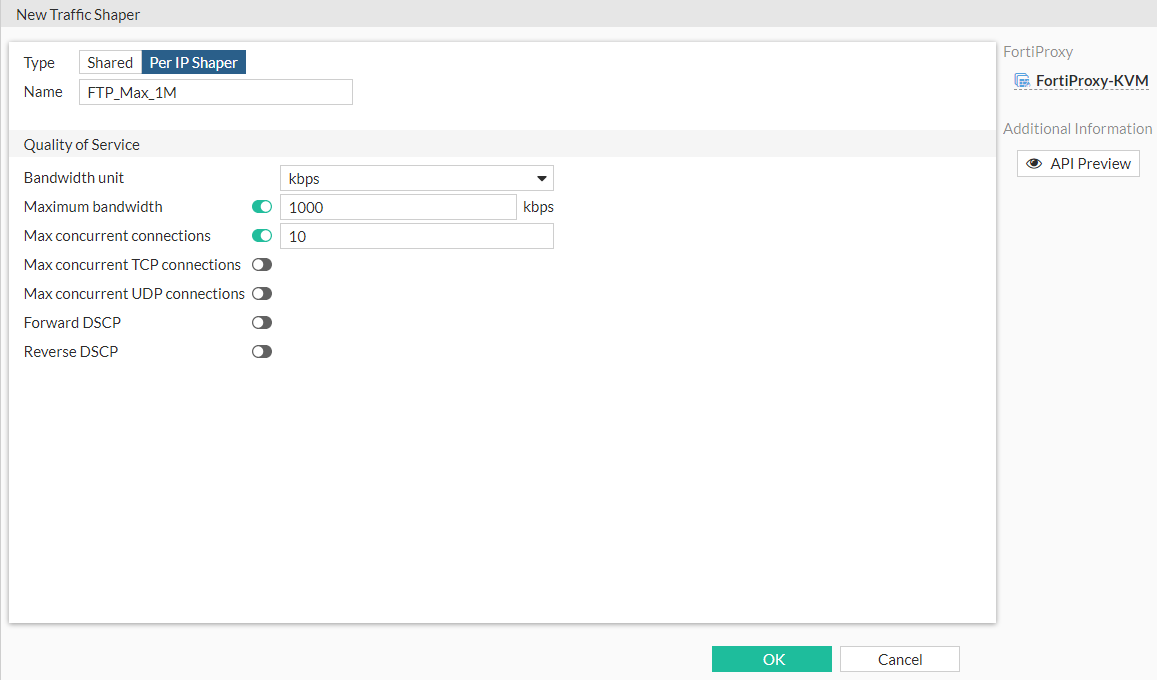
Task: Edit the Name field FTP_Max_1M
Action: click(215, 91)
